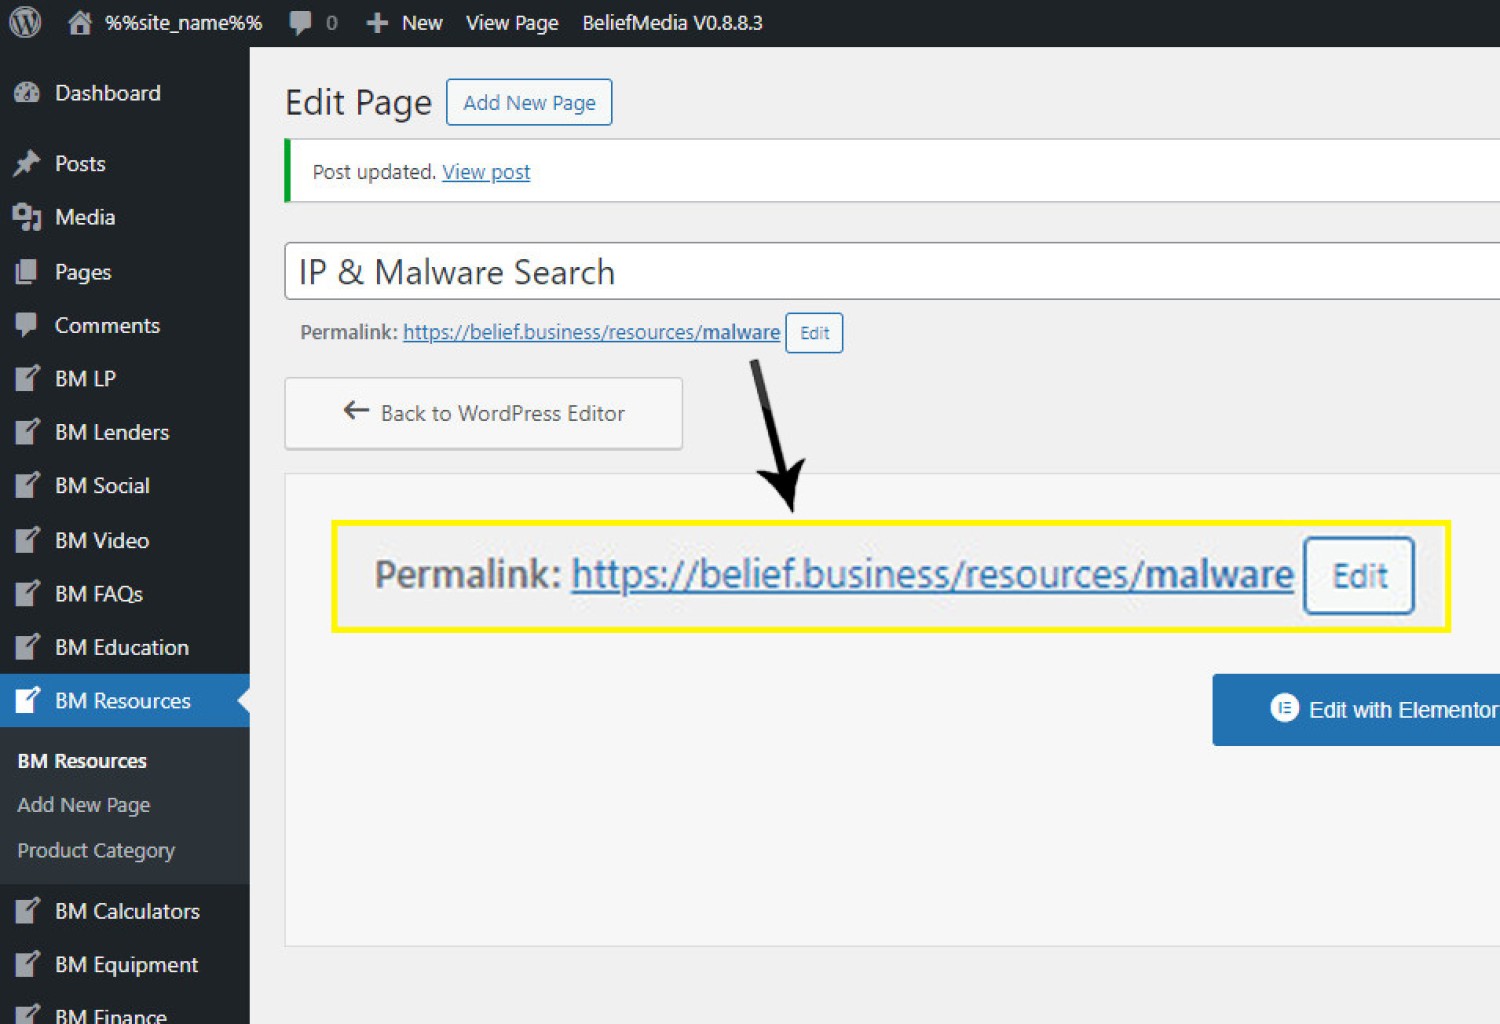Click the page title input field

click(890, 271)
